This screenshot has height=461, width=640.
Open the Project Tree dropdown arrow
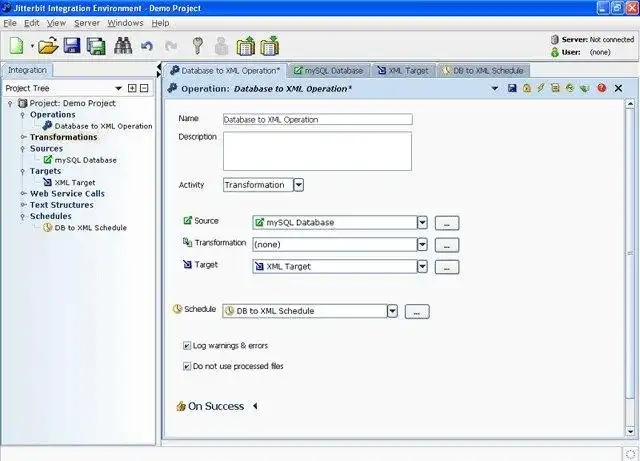(118, 88)
